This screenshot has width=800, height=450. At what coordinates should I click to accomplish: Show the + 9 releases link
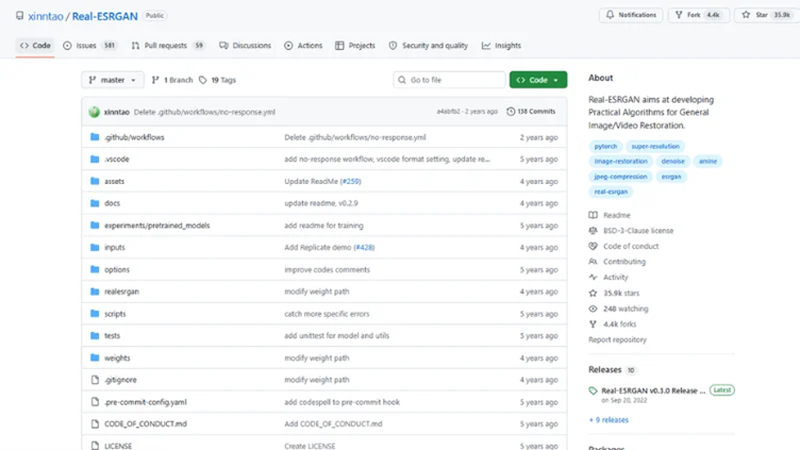(x=609, y=420)
